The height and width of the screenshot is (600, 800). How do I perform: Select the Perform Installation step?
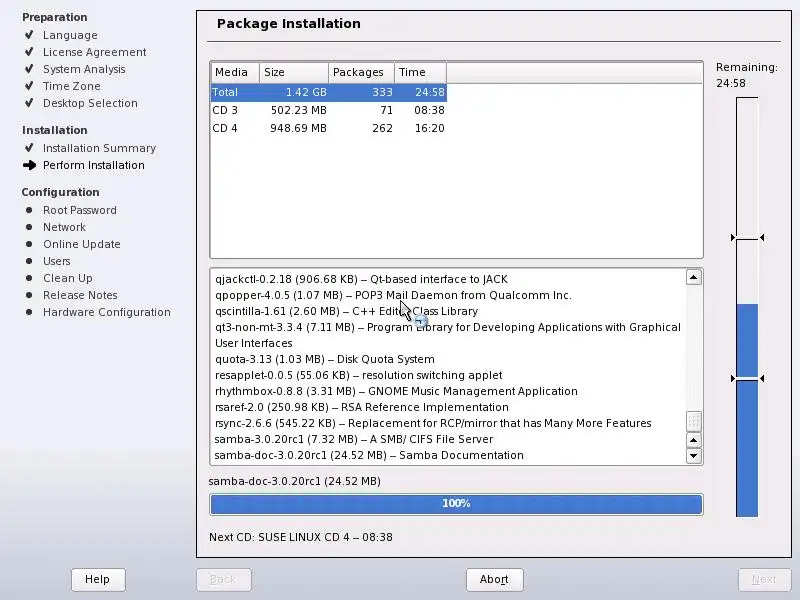(93, 165)
